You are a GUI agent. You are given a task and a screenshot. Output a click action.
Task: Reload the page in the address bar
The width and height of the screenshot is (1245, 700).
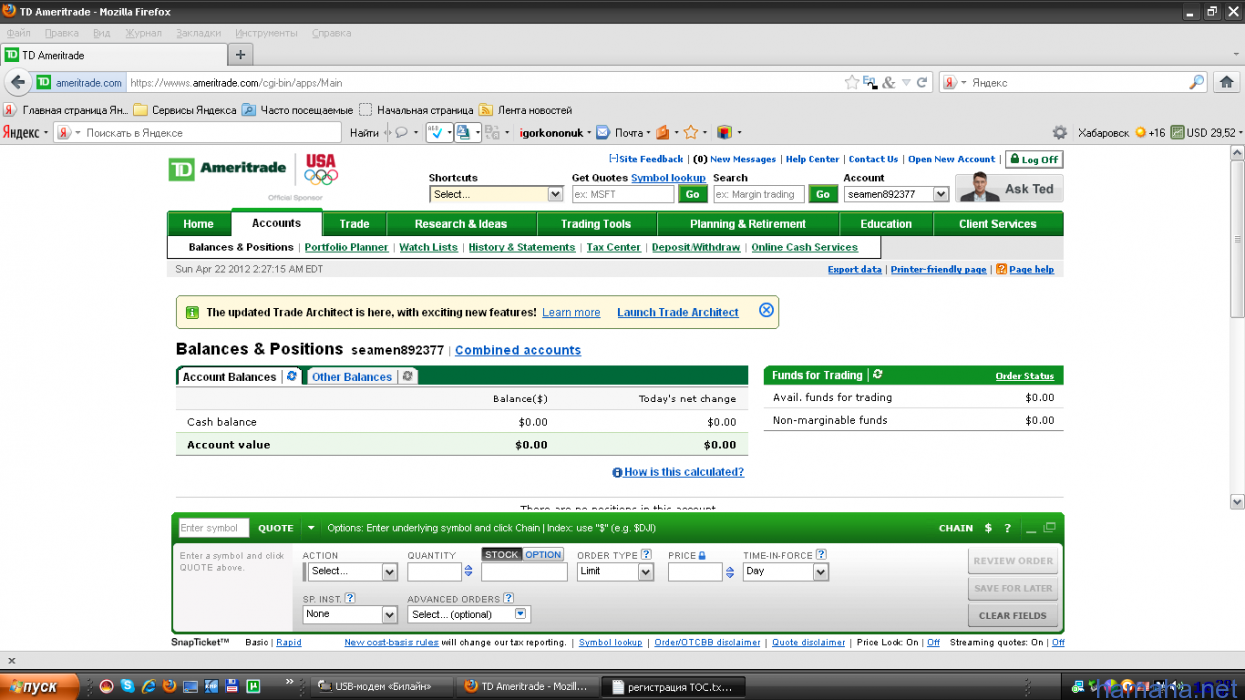(922, 83)
